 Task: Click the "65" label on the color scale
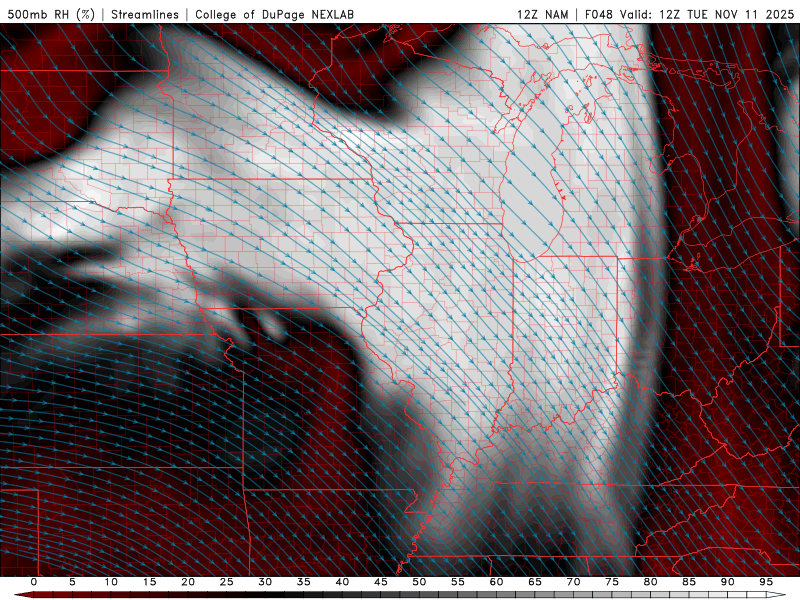[535, 582]
